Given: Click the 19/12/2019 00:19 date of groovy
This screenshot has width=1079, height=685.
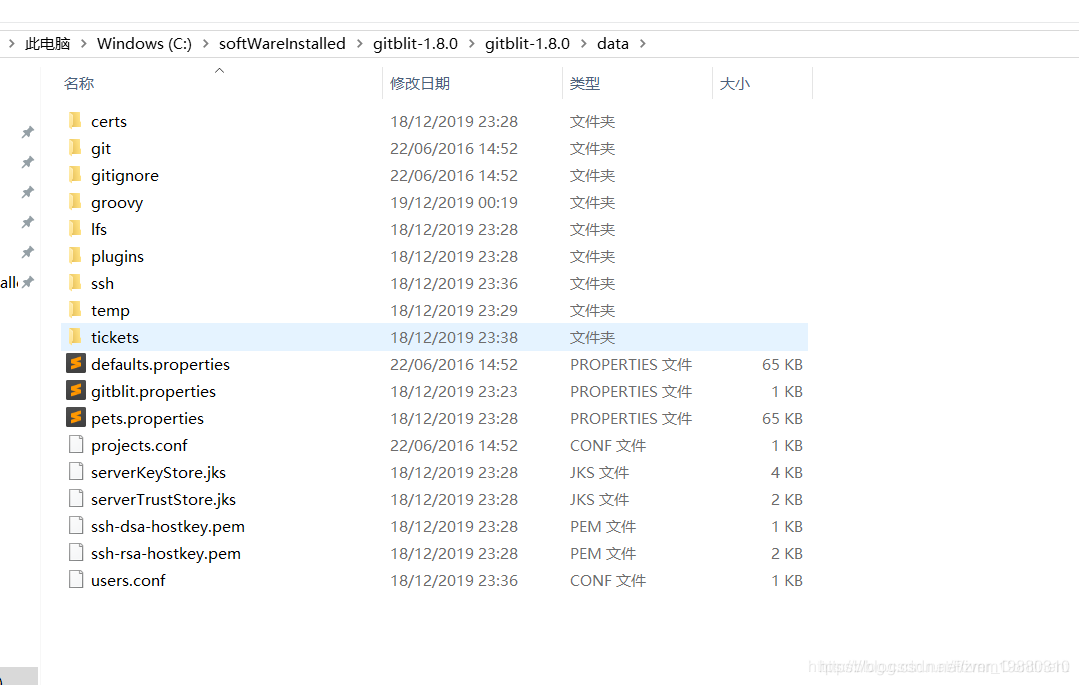Looking at the screenshot, I should click(453, 202).
